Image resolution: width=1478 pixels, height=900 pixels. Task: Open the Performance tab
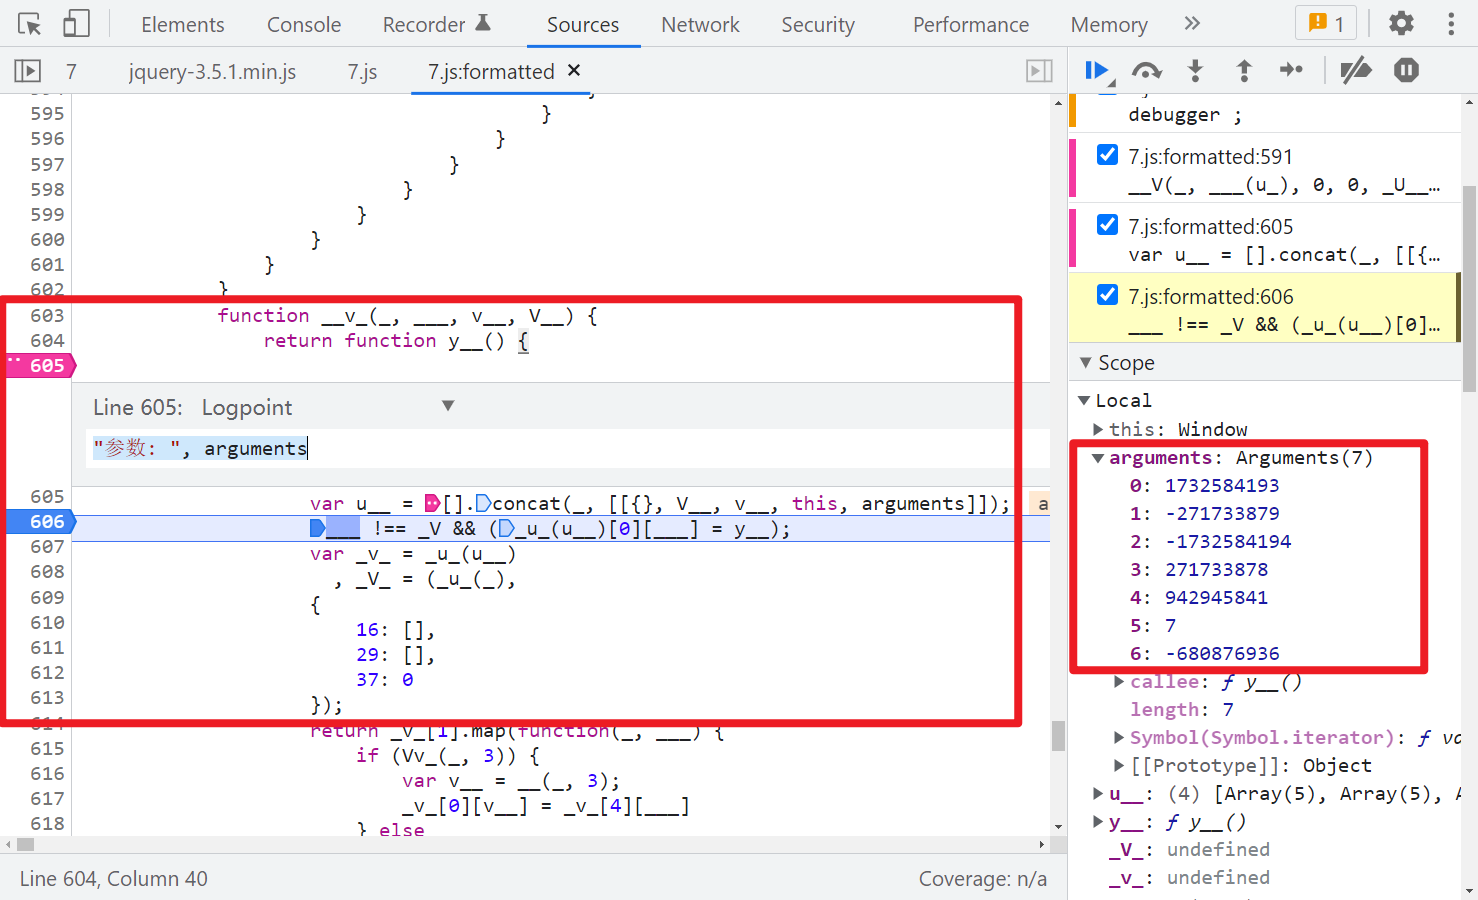971,25
